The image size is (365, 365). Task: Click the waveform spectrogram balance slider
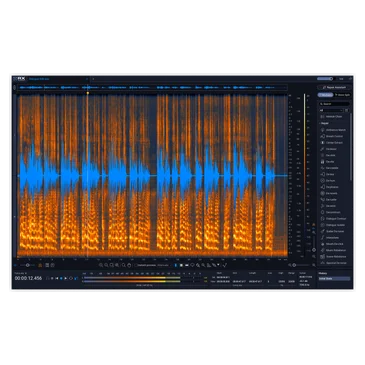tap(27, 265)
